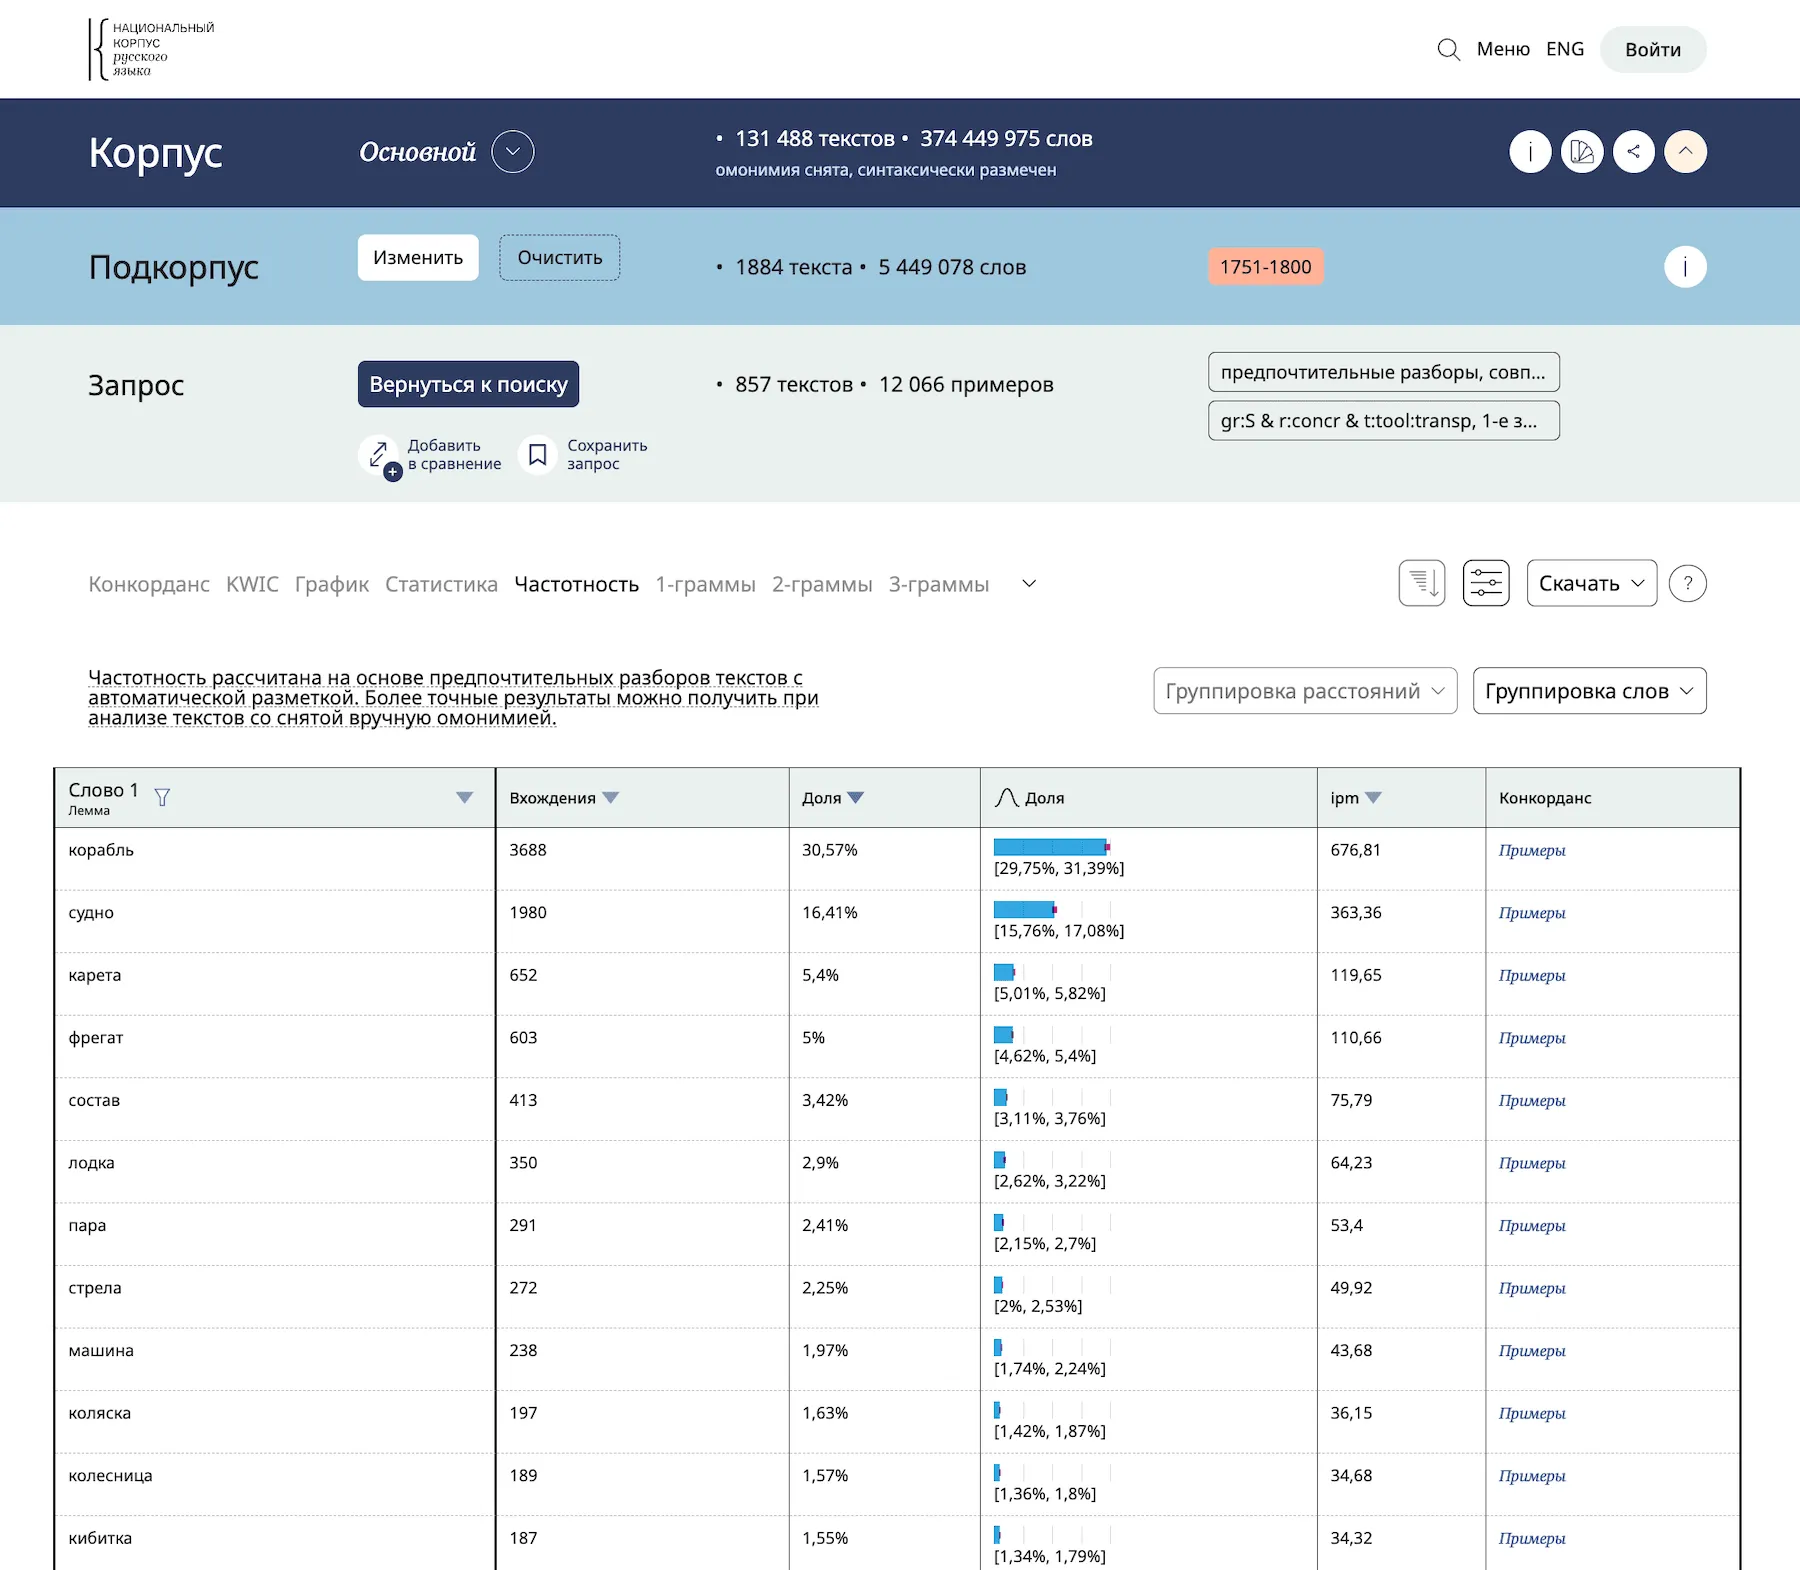Open Примеры link for судно

tap(1532, 913)
